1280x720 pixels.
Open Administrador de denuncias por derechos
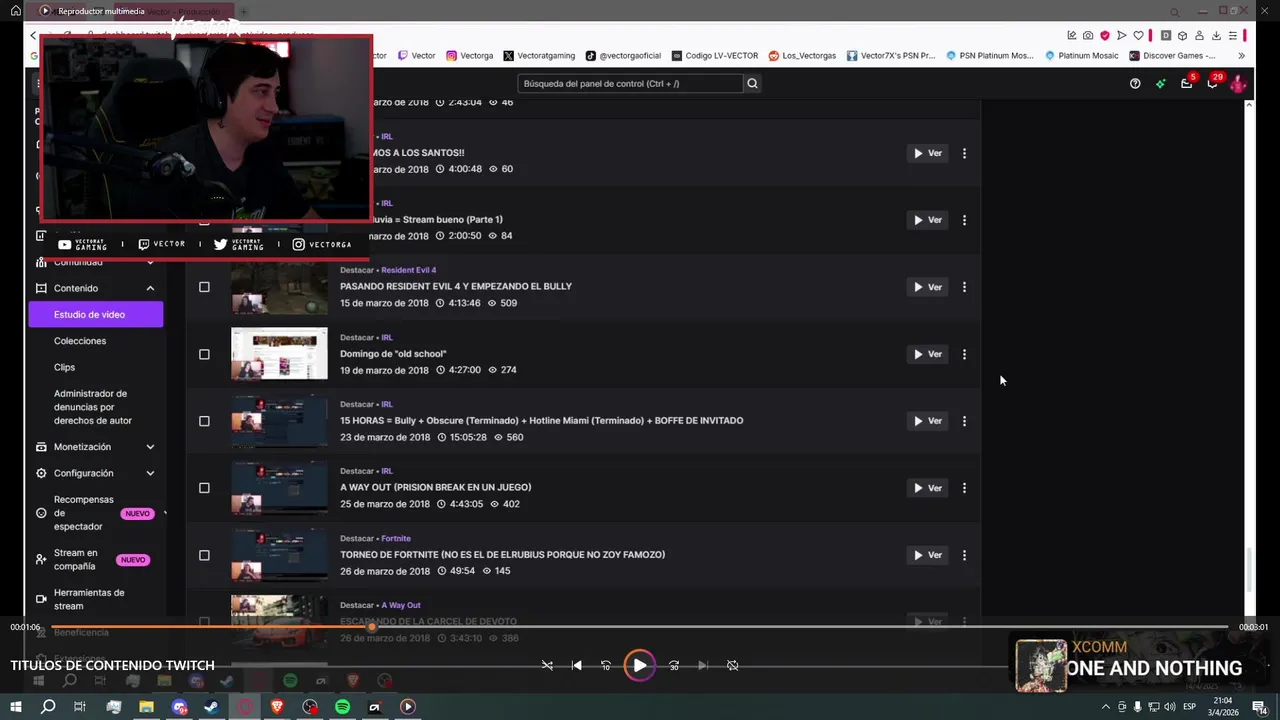click(x=93, y=407)
